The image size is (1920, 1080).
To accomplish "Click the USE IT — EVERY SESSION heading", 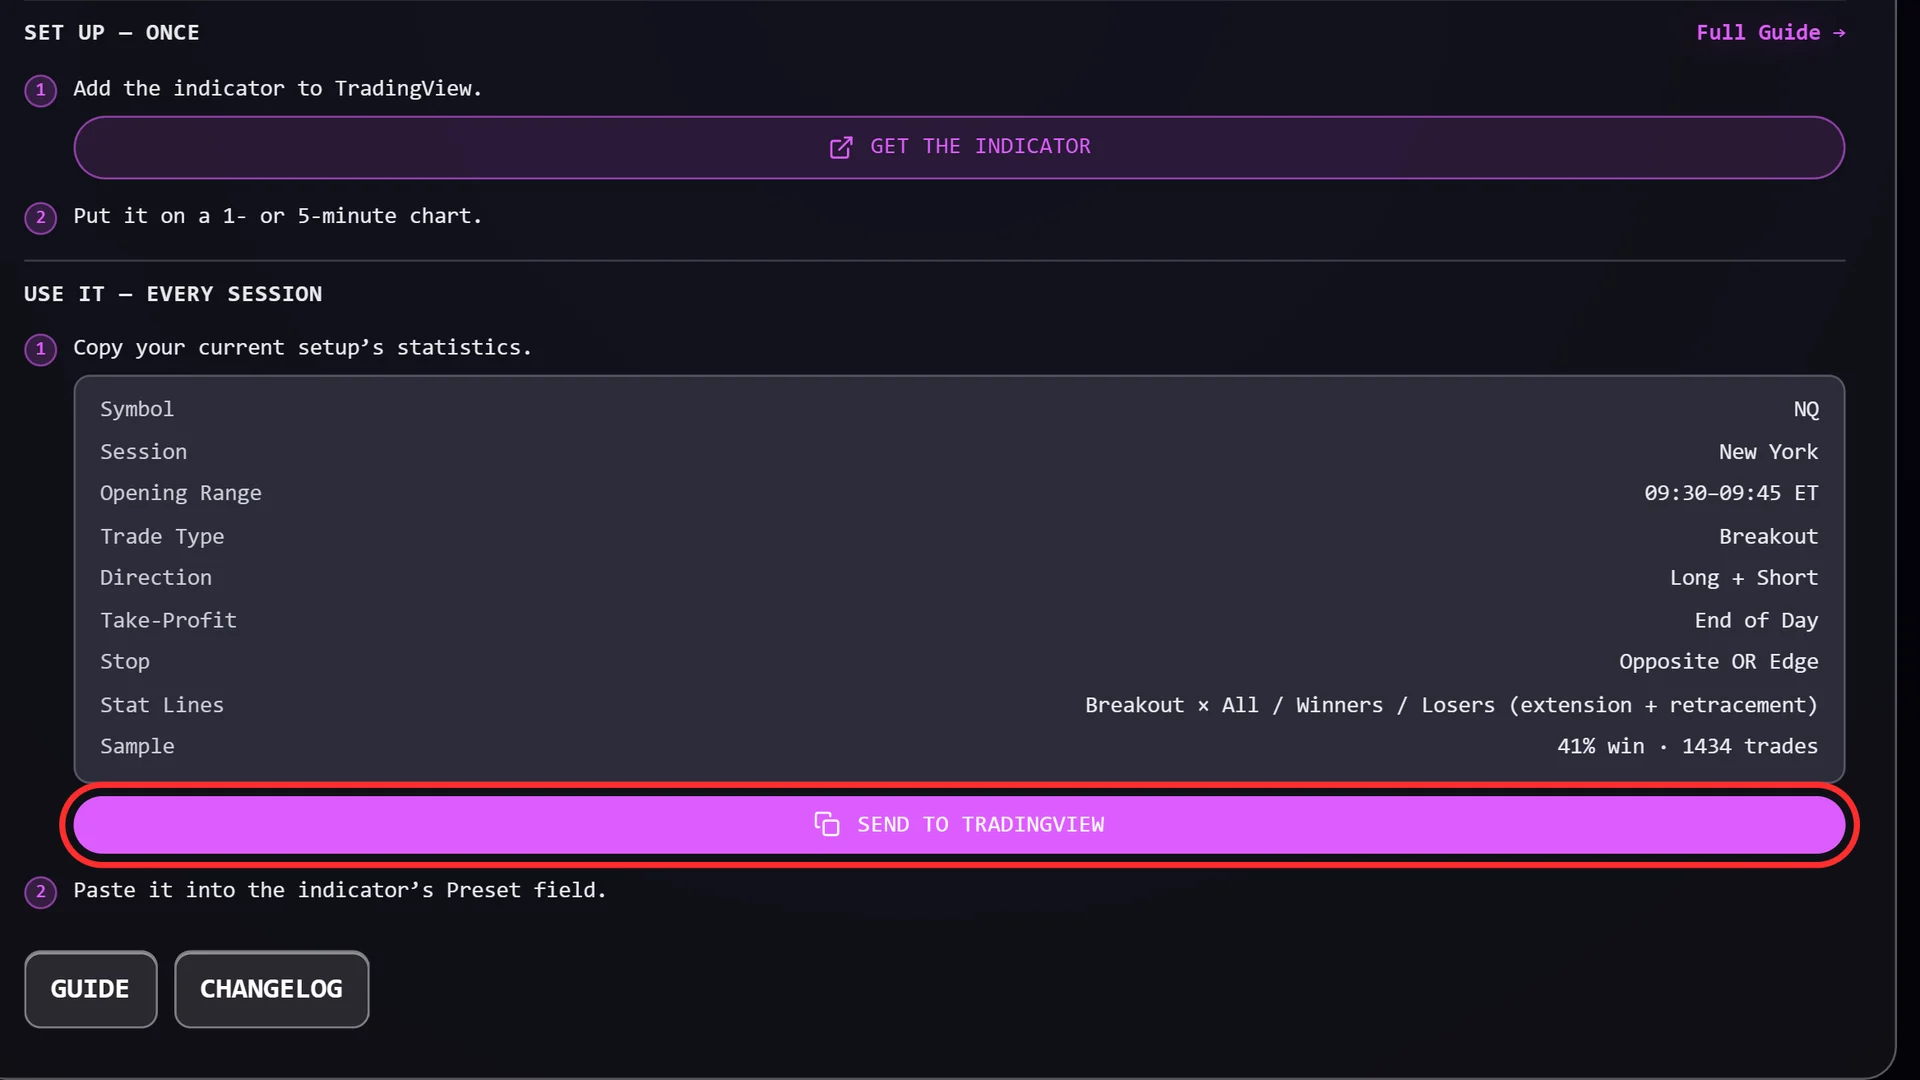I will point(173,294).
